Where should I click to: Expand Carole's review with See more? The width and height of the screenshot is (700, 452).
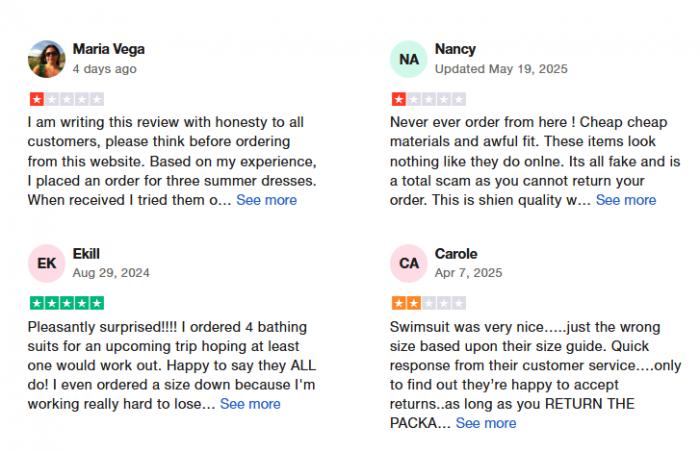(486, 423)
